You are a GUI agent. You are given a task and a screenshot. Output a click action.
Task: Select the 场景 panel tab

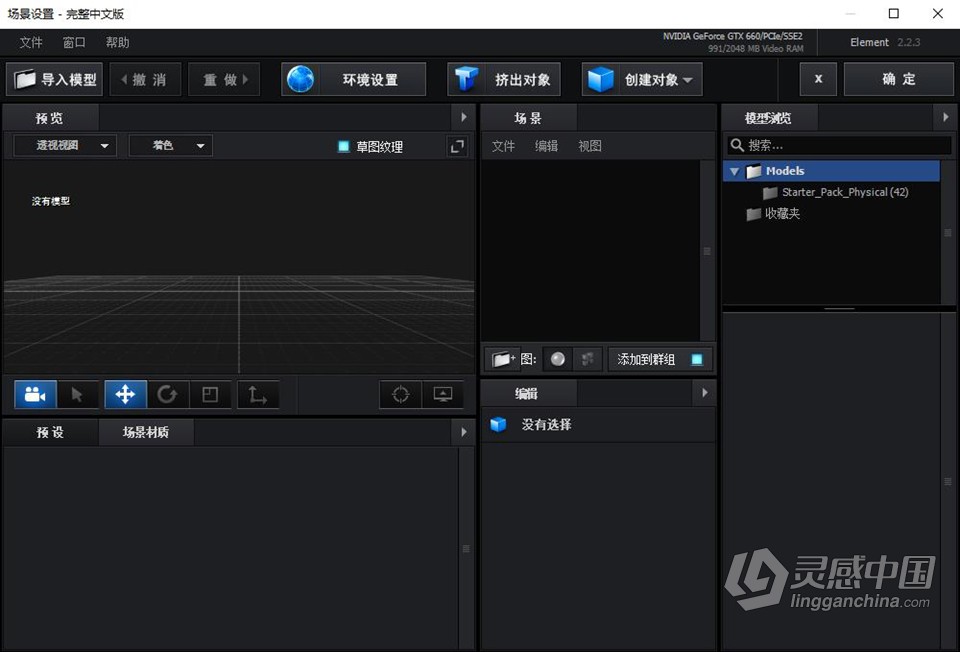(x=528, y=118)
